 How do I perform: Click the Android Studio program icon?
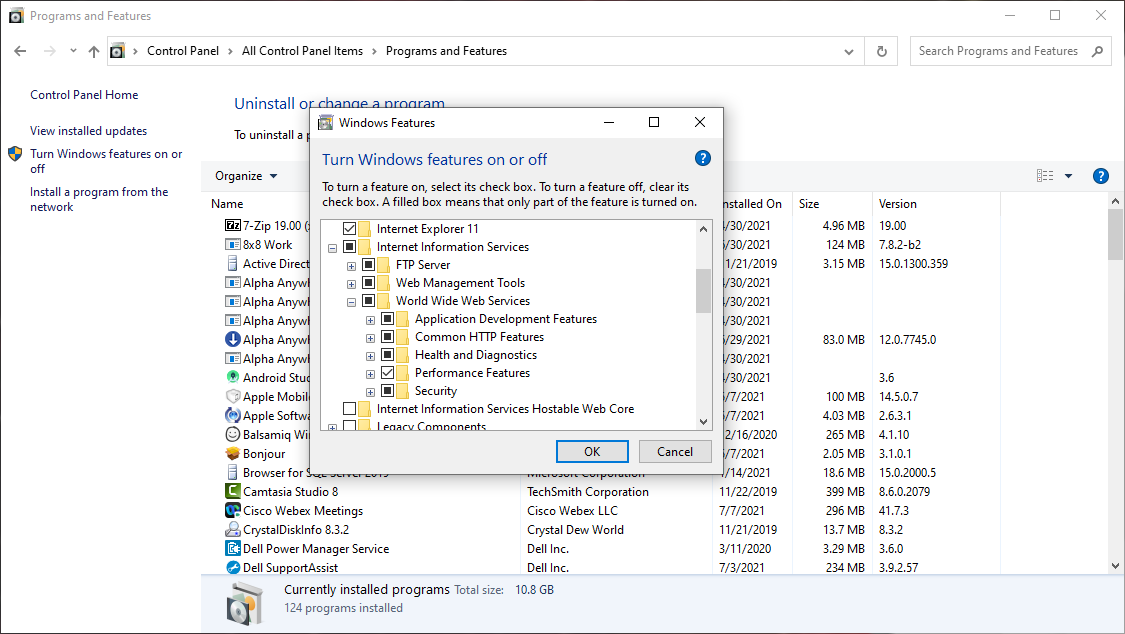click(x=232, y=378)
